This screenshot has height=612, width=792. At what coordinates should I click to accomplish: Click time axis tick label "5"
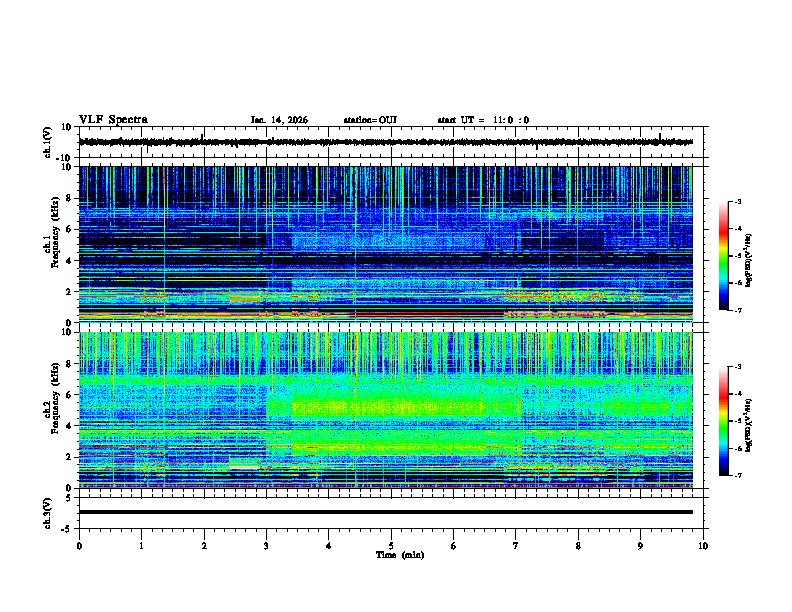point(391,546)
